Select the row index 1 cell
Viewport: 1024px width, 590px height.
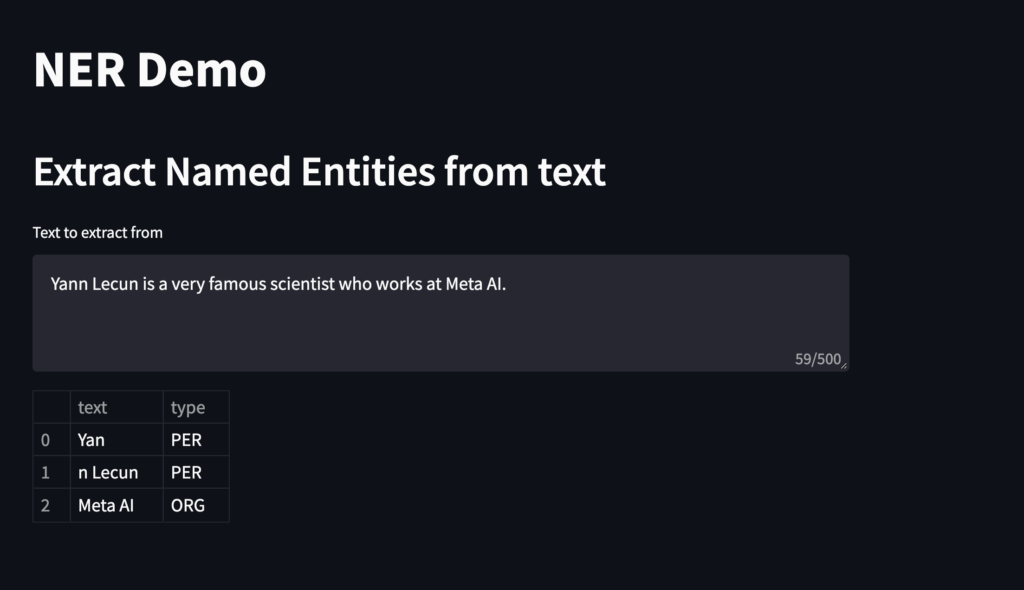pyautogui.click(x=45, y=473)
